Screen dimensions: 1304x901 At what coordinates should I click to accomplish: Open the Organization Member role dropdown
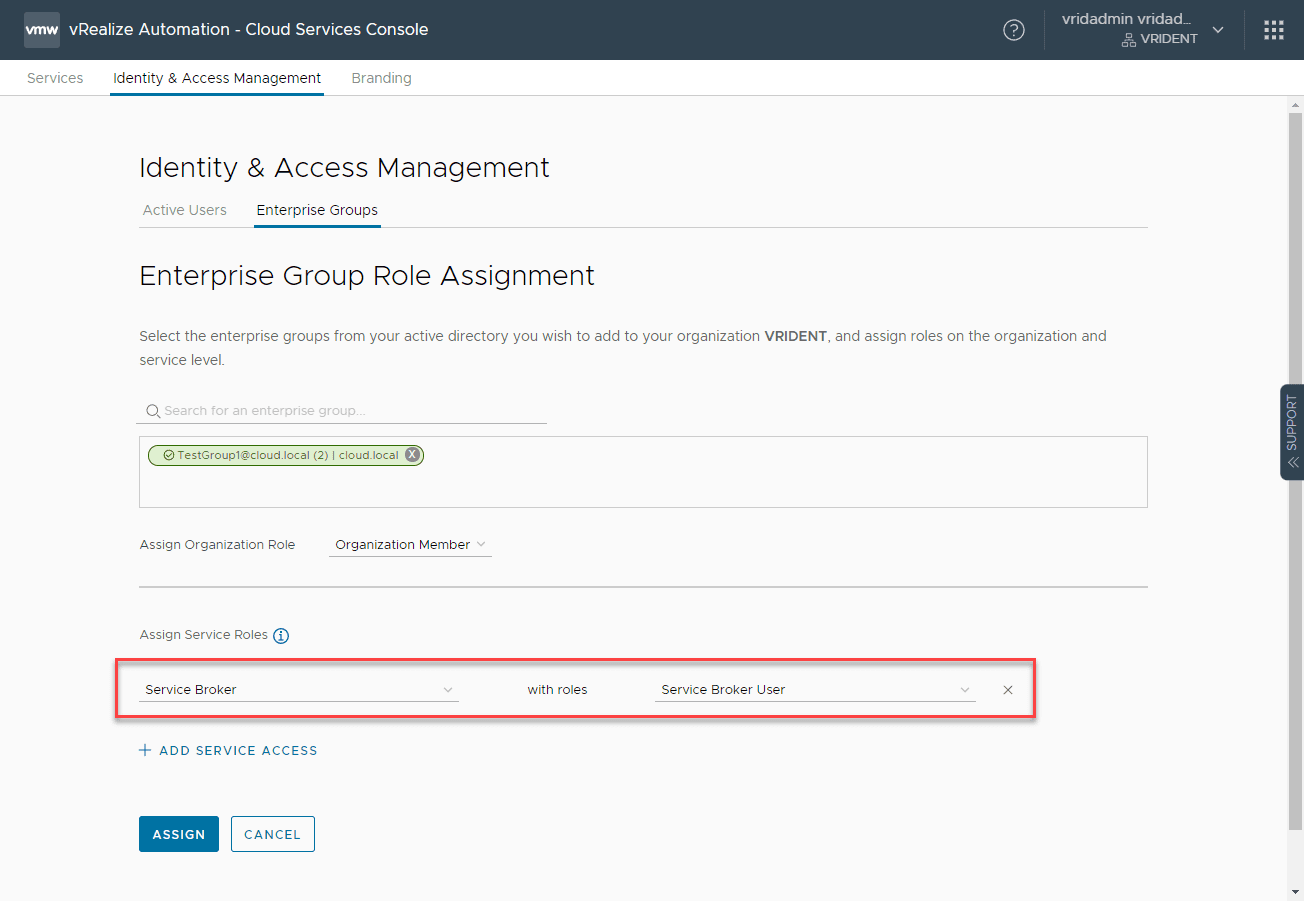(410, 545)
